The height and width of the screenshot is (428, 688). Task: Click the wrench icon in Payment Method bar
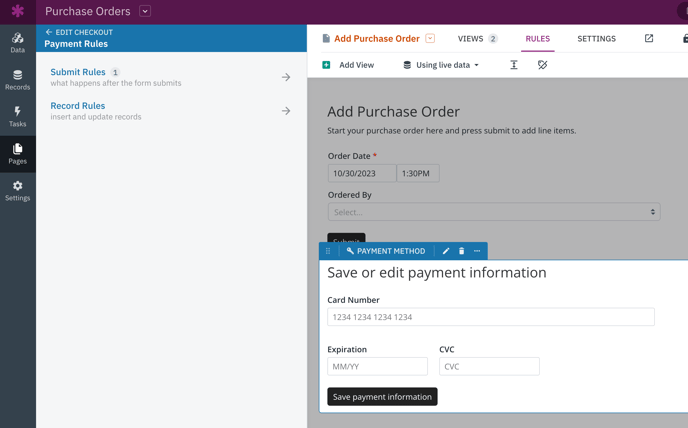(x=350, y=251)
